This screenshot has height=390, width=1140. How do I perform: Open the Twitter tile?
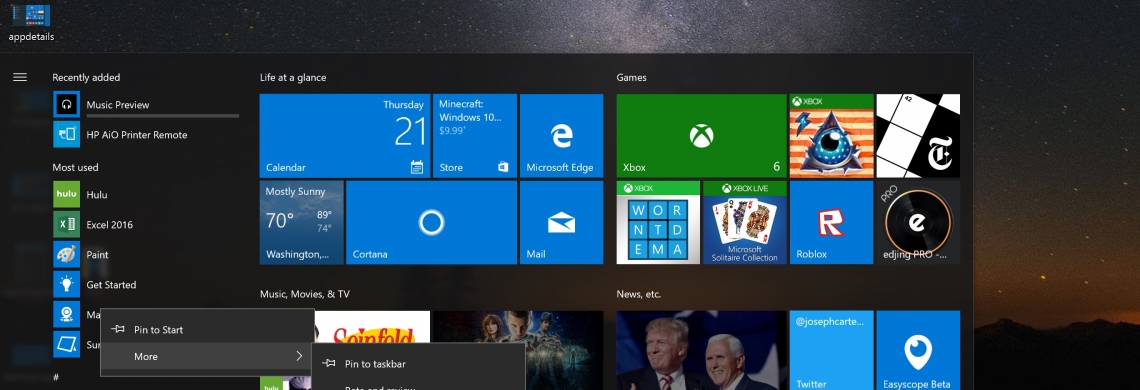(832, 351)
